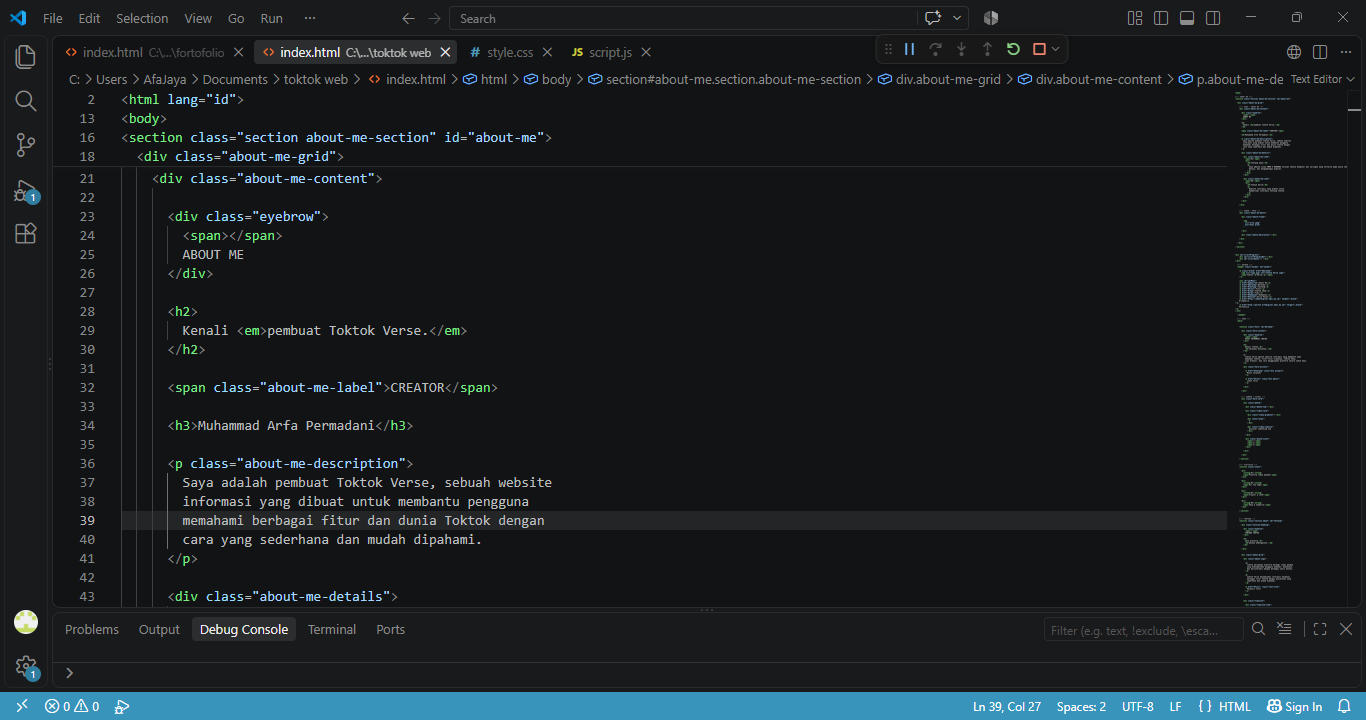Toggle the secondary side bar layout button
Viewport: 1366px width, 720px height.
tap(1213, 18)
